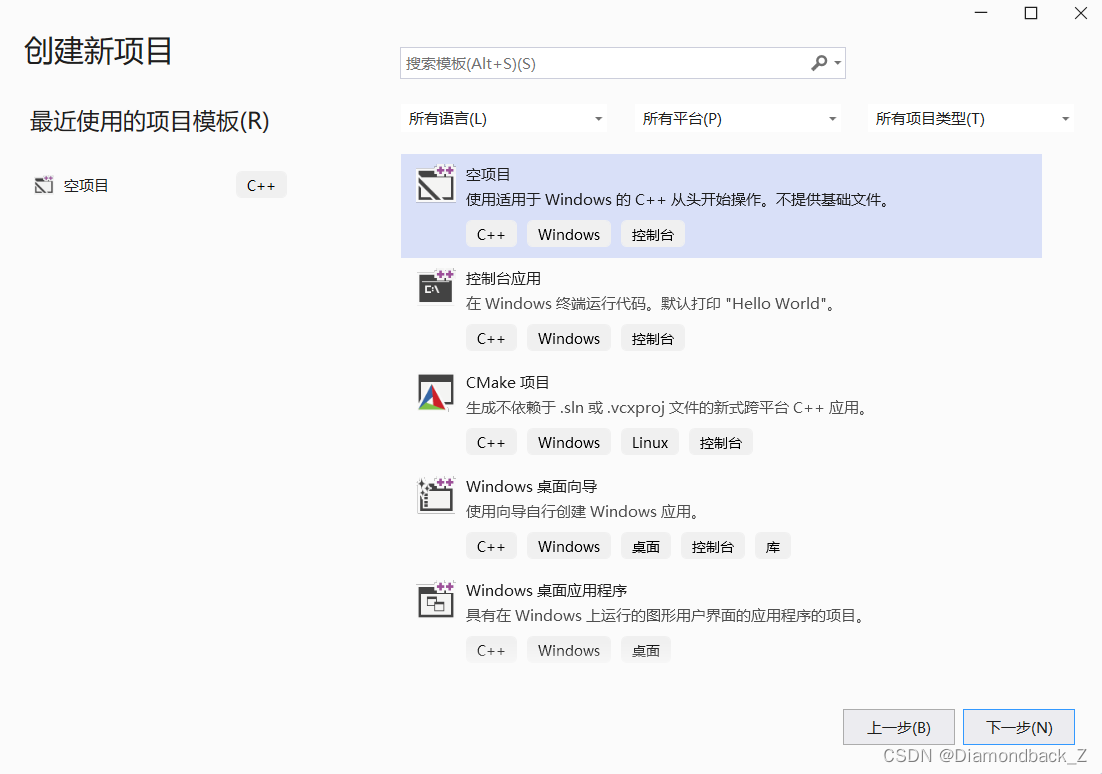Screen dimensions: 1102x774
Task: Click the CMake description mentioning .vcxproj
Action: (668, 408)
